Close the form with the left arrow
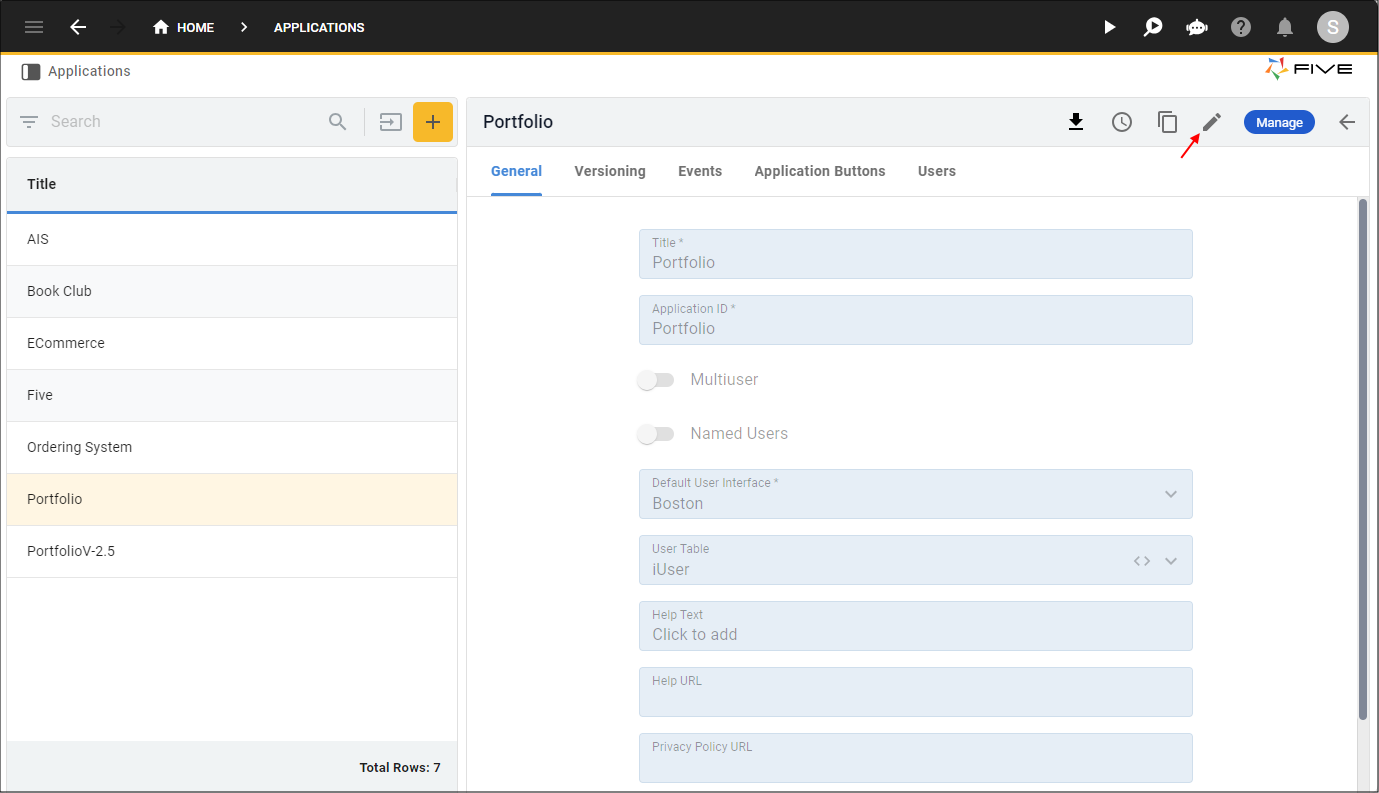The image size is (1379, 793). click(1347, 122)
